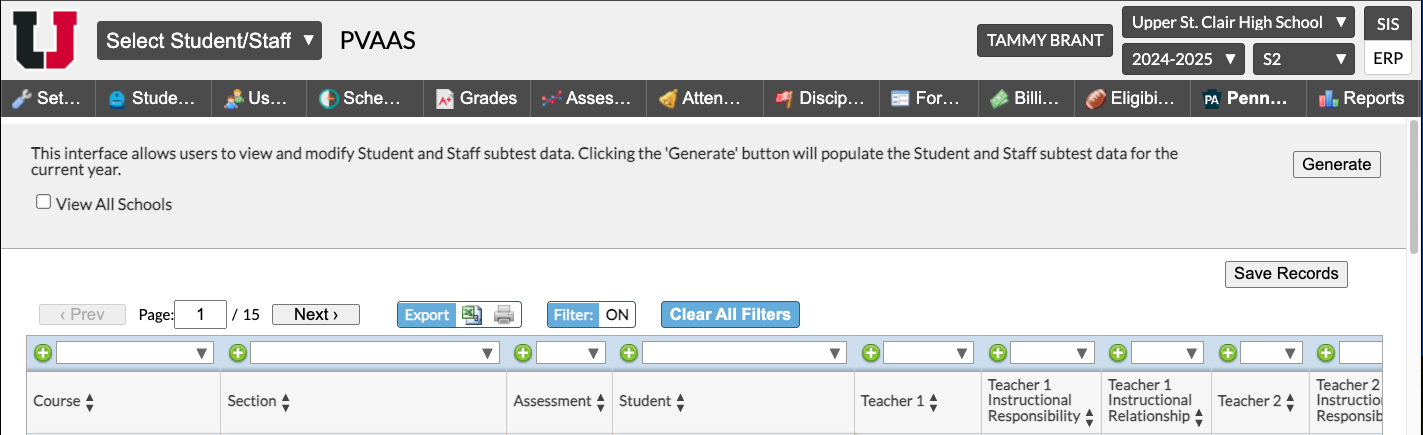Open the Reports menu
Image resolution: width=1423 pixels, height=435 pixels.
point(1361,98)
